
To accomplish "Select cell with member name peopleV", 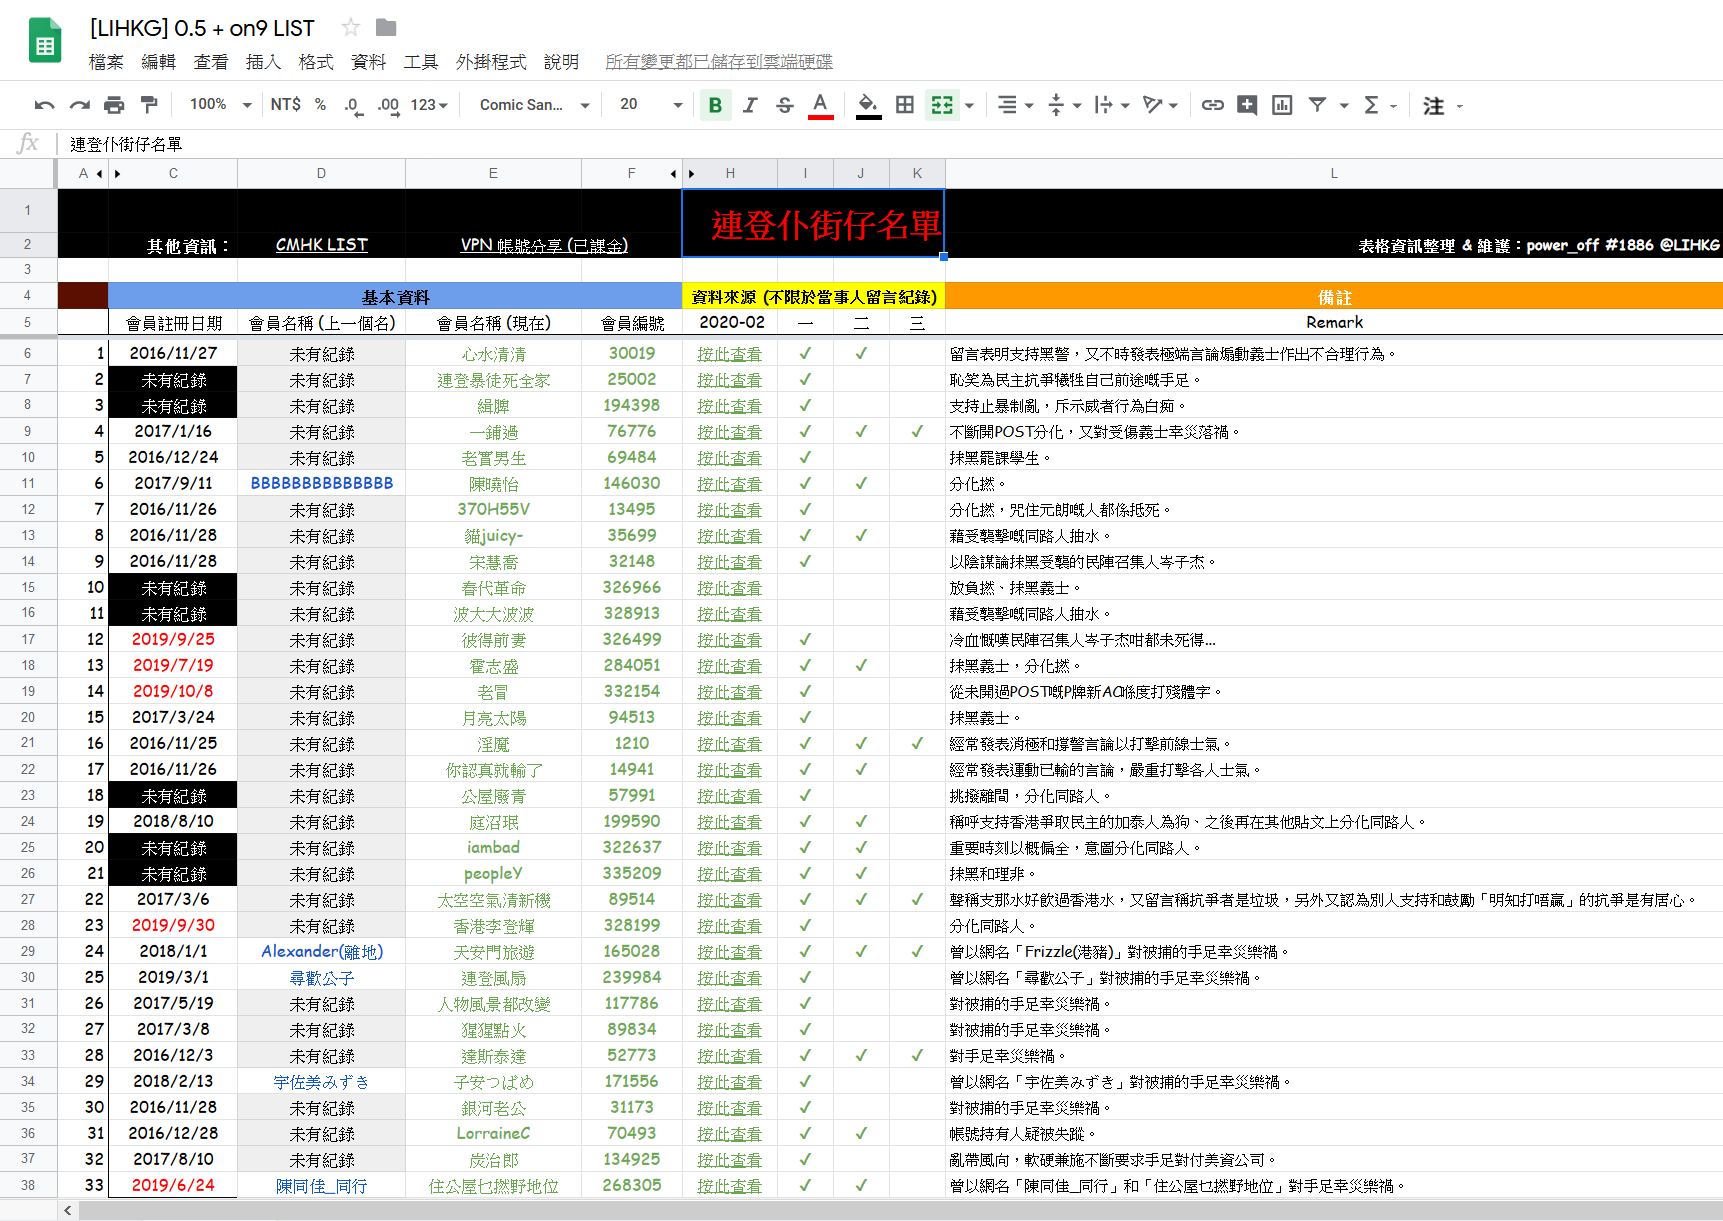I will click(x=493, y=873).
